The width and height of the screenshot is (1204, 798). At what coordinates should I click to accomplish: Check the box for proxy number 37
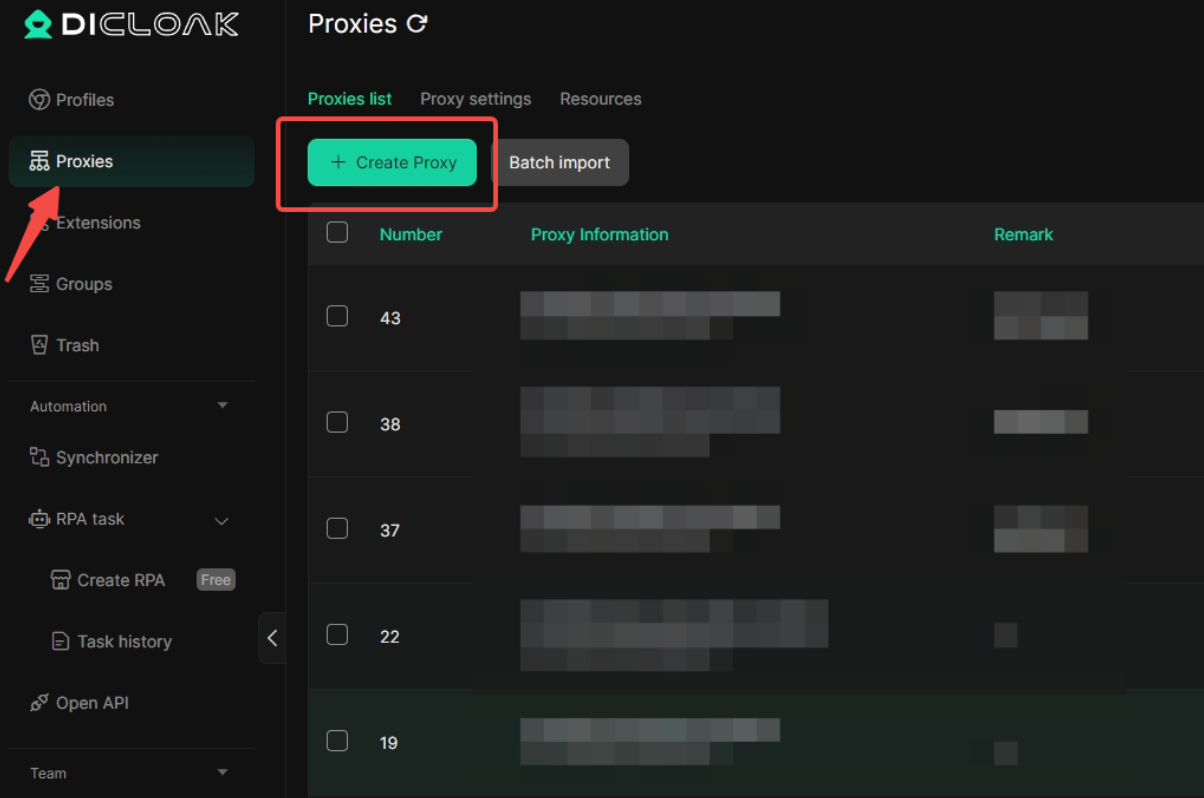(x=337, y=528)
